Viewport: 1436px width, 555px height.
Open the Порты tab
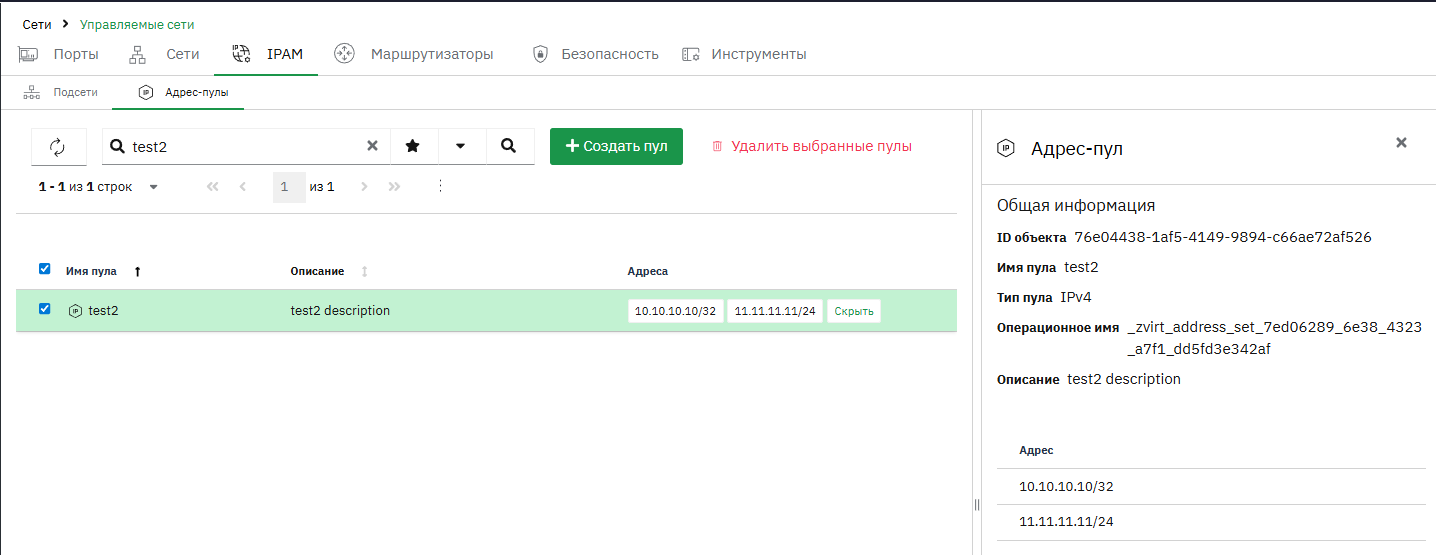pyautogui.click(x=58, y=54)
